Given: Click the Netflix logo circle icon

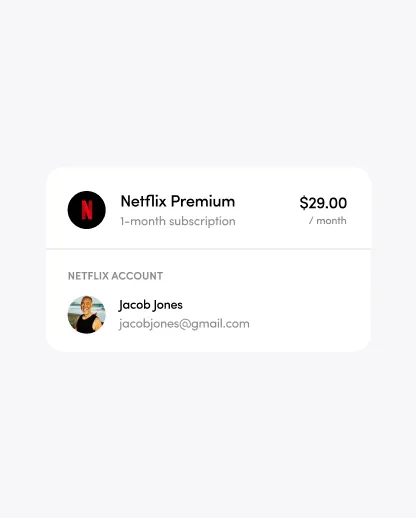Looking at the screenshot, I should (x=87, y=210).
